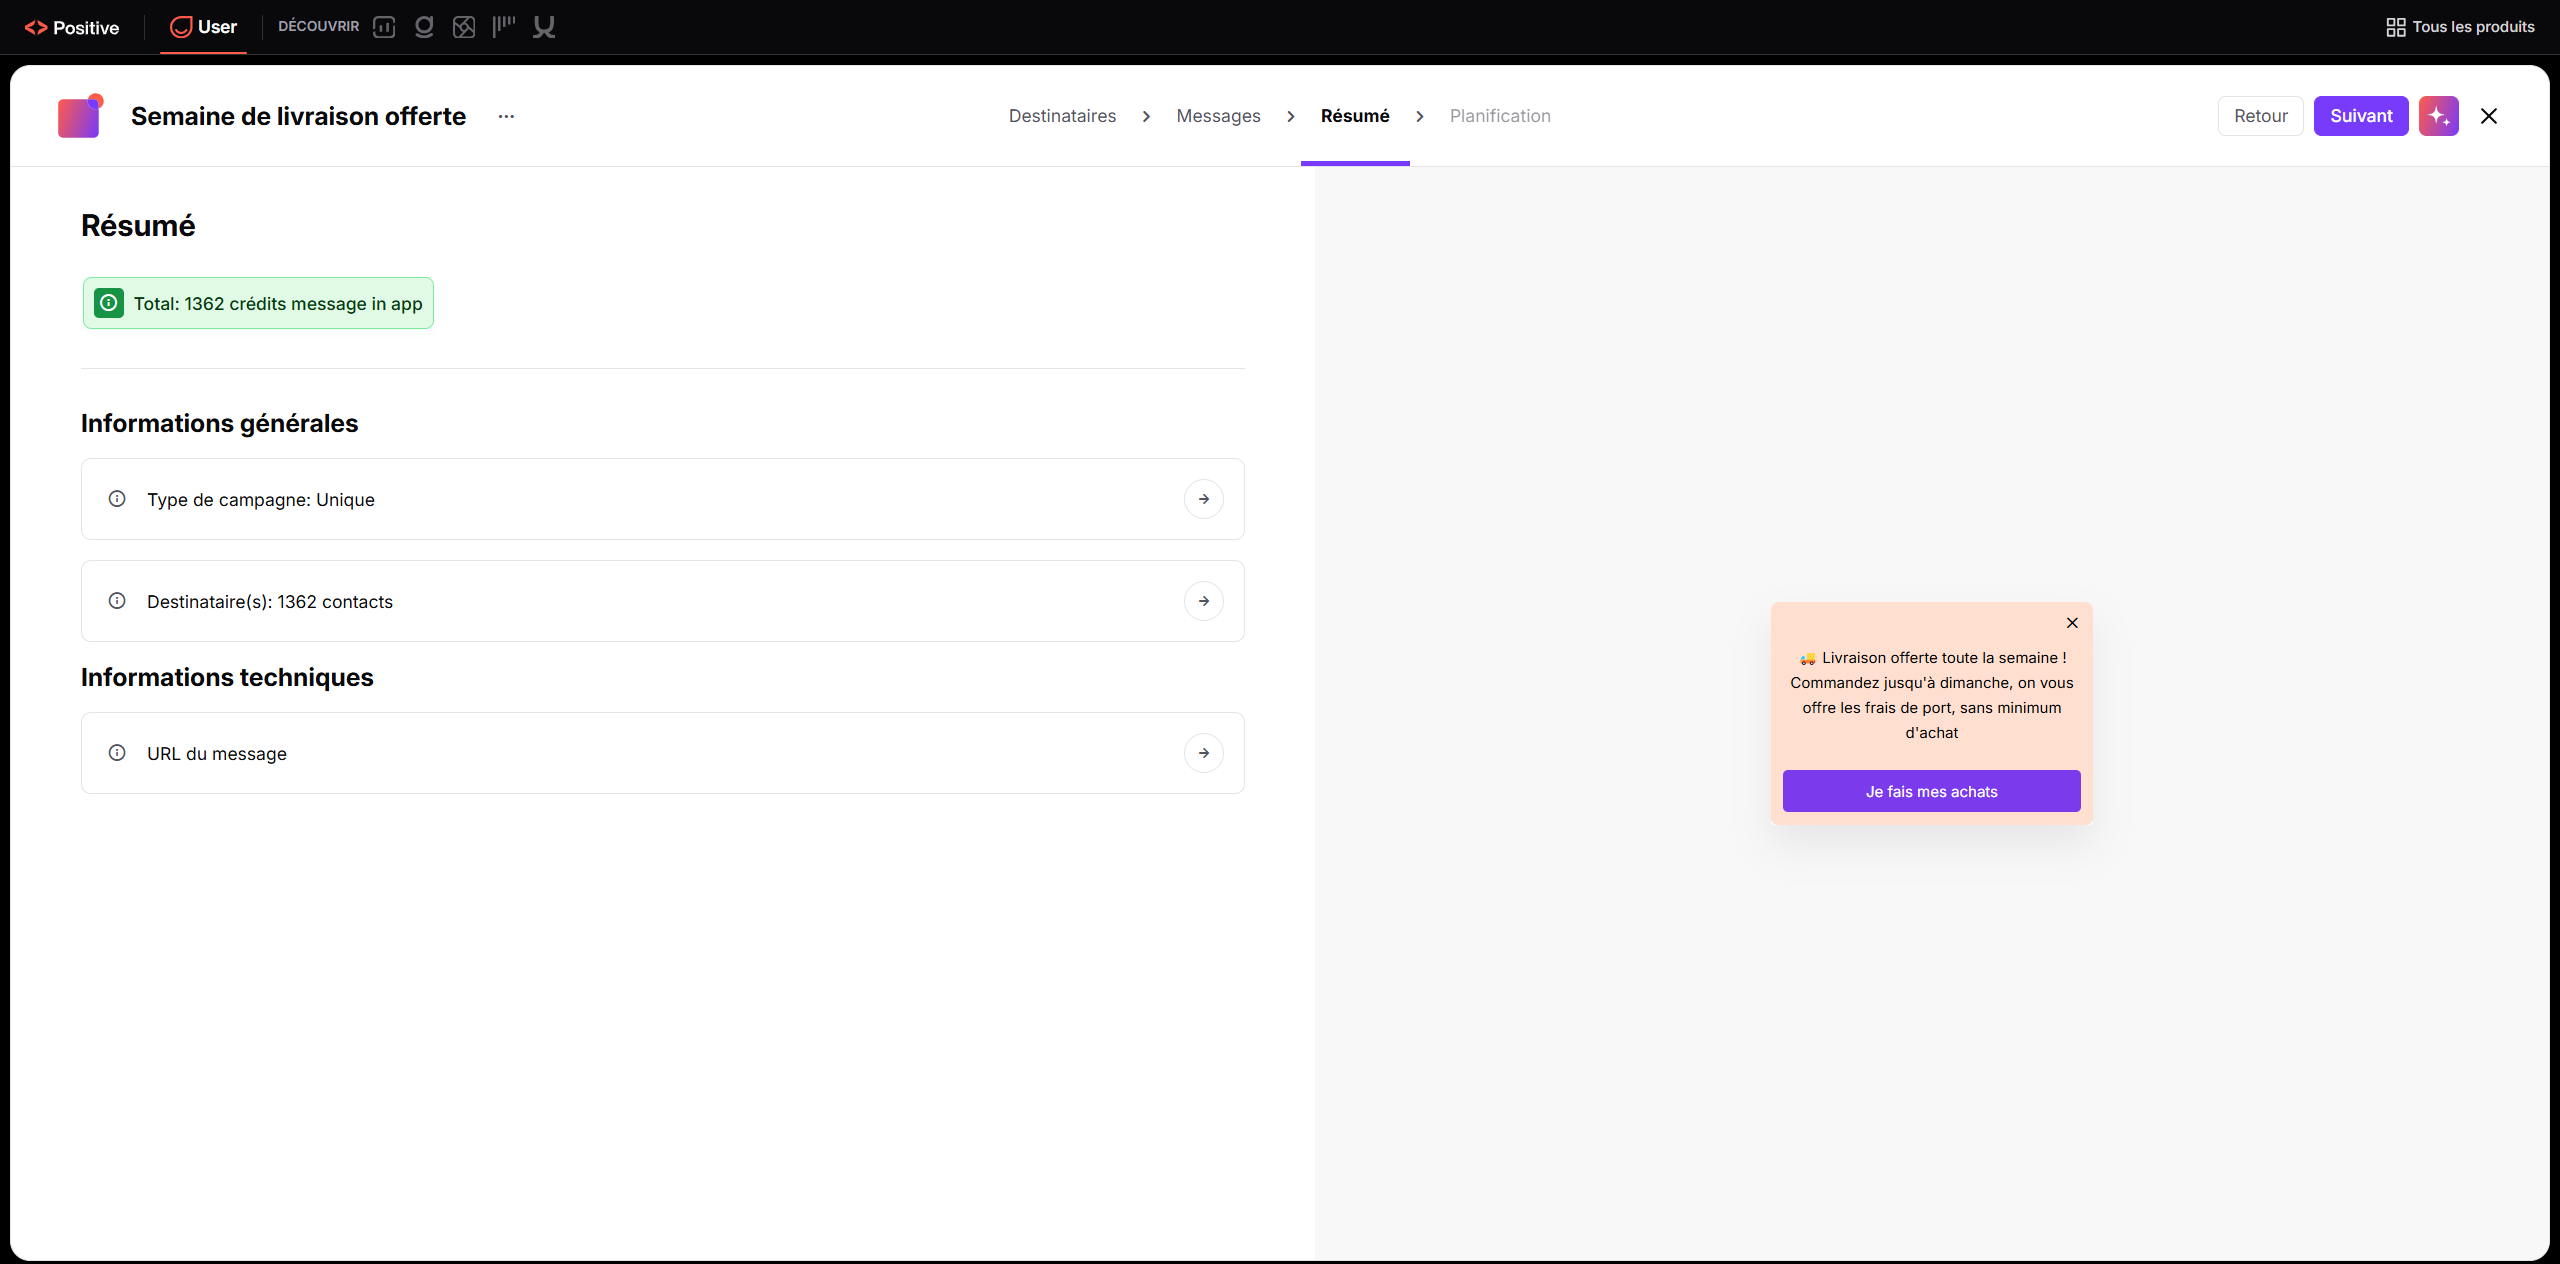
Task: Open the last Découvrir product icon
Action: click(544, 27)
